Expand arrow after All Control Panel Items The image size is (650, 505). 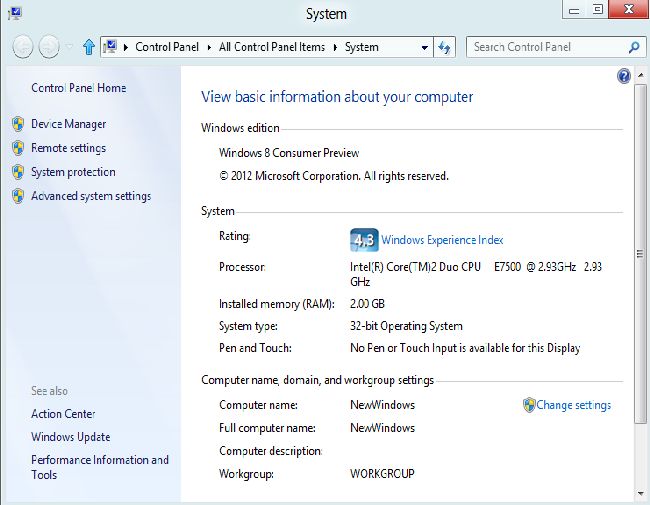click(335, 47)
